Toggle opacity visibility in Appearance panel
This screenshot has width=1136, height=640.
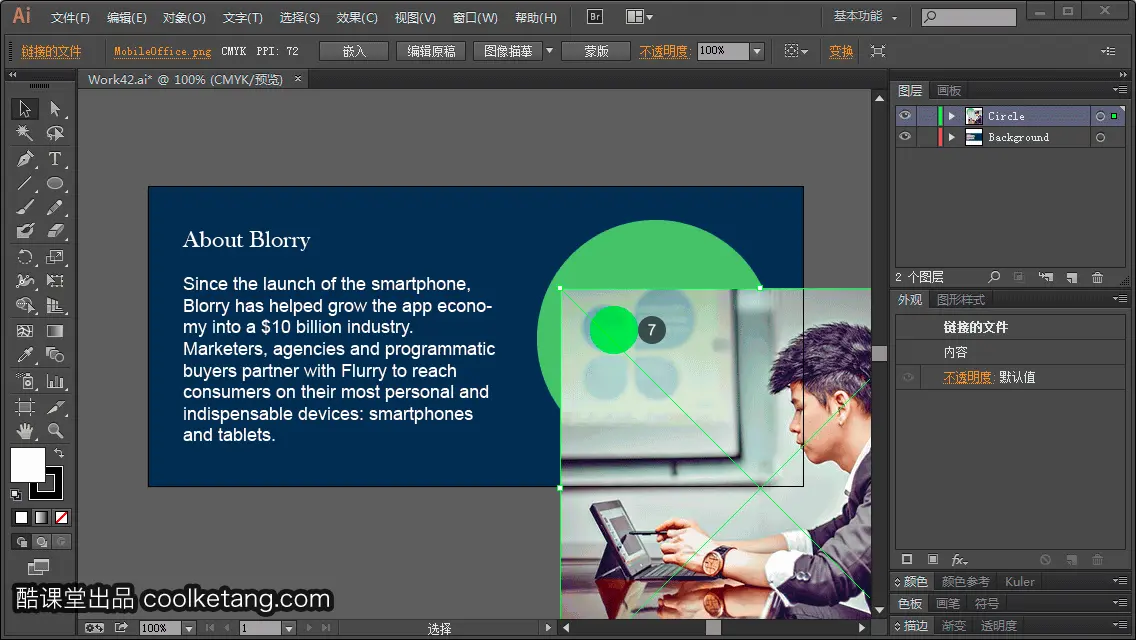(x=908, y=377)
